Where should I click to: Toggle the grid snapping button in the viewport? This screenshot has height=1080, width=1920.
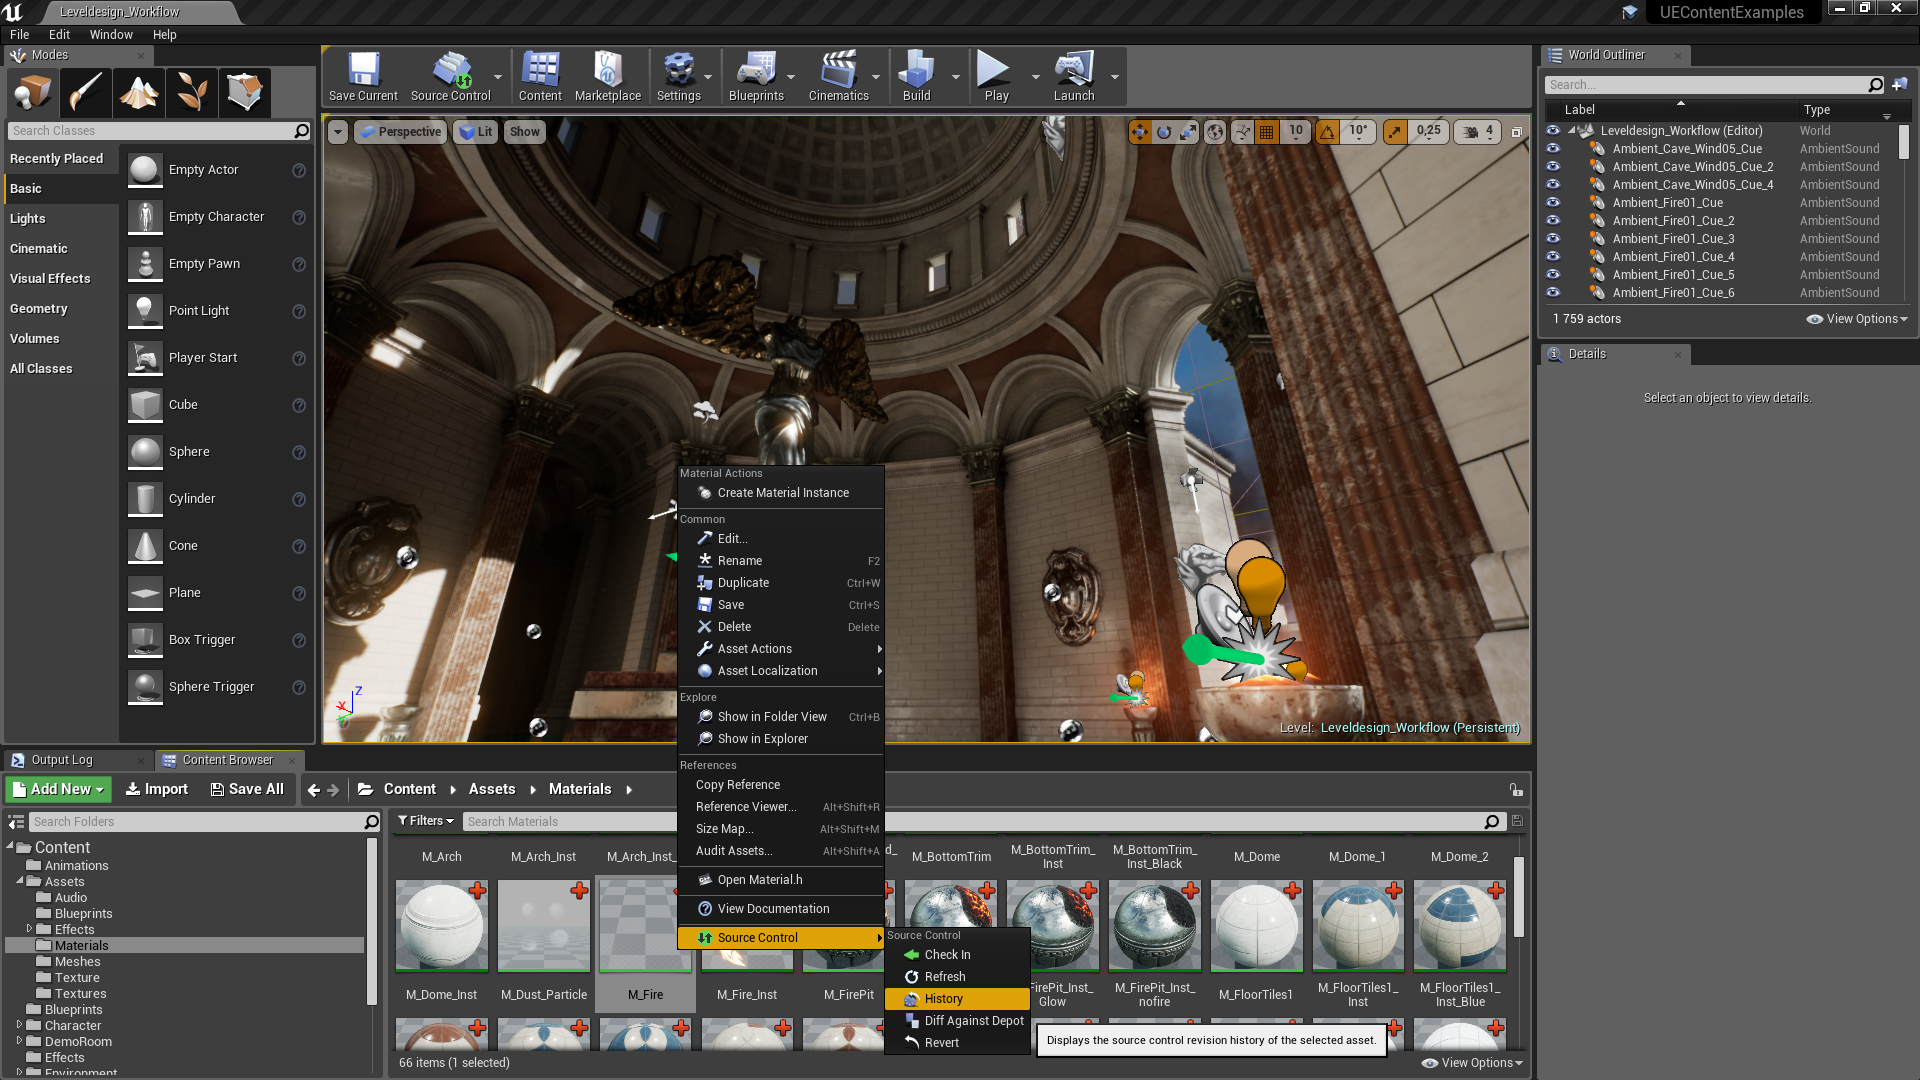pyautogui.click(x=1267, y=131)
